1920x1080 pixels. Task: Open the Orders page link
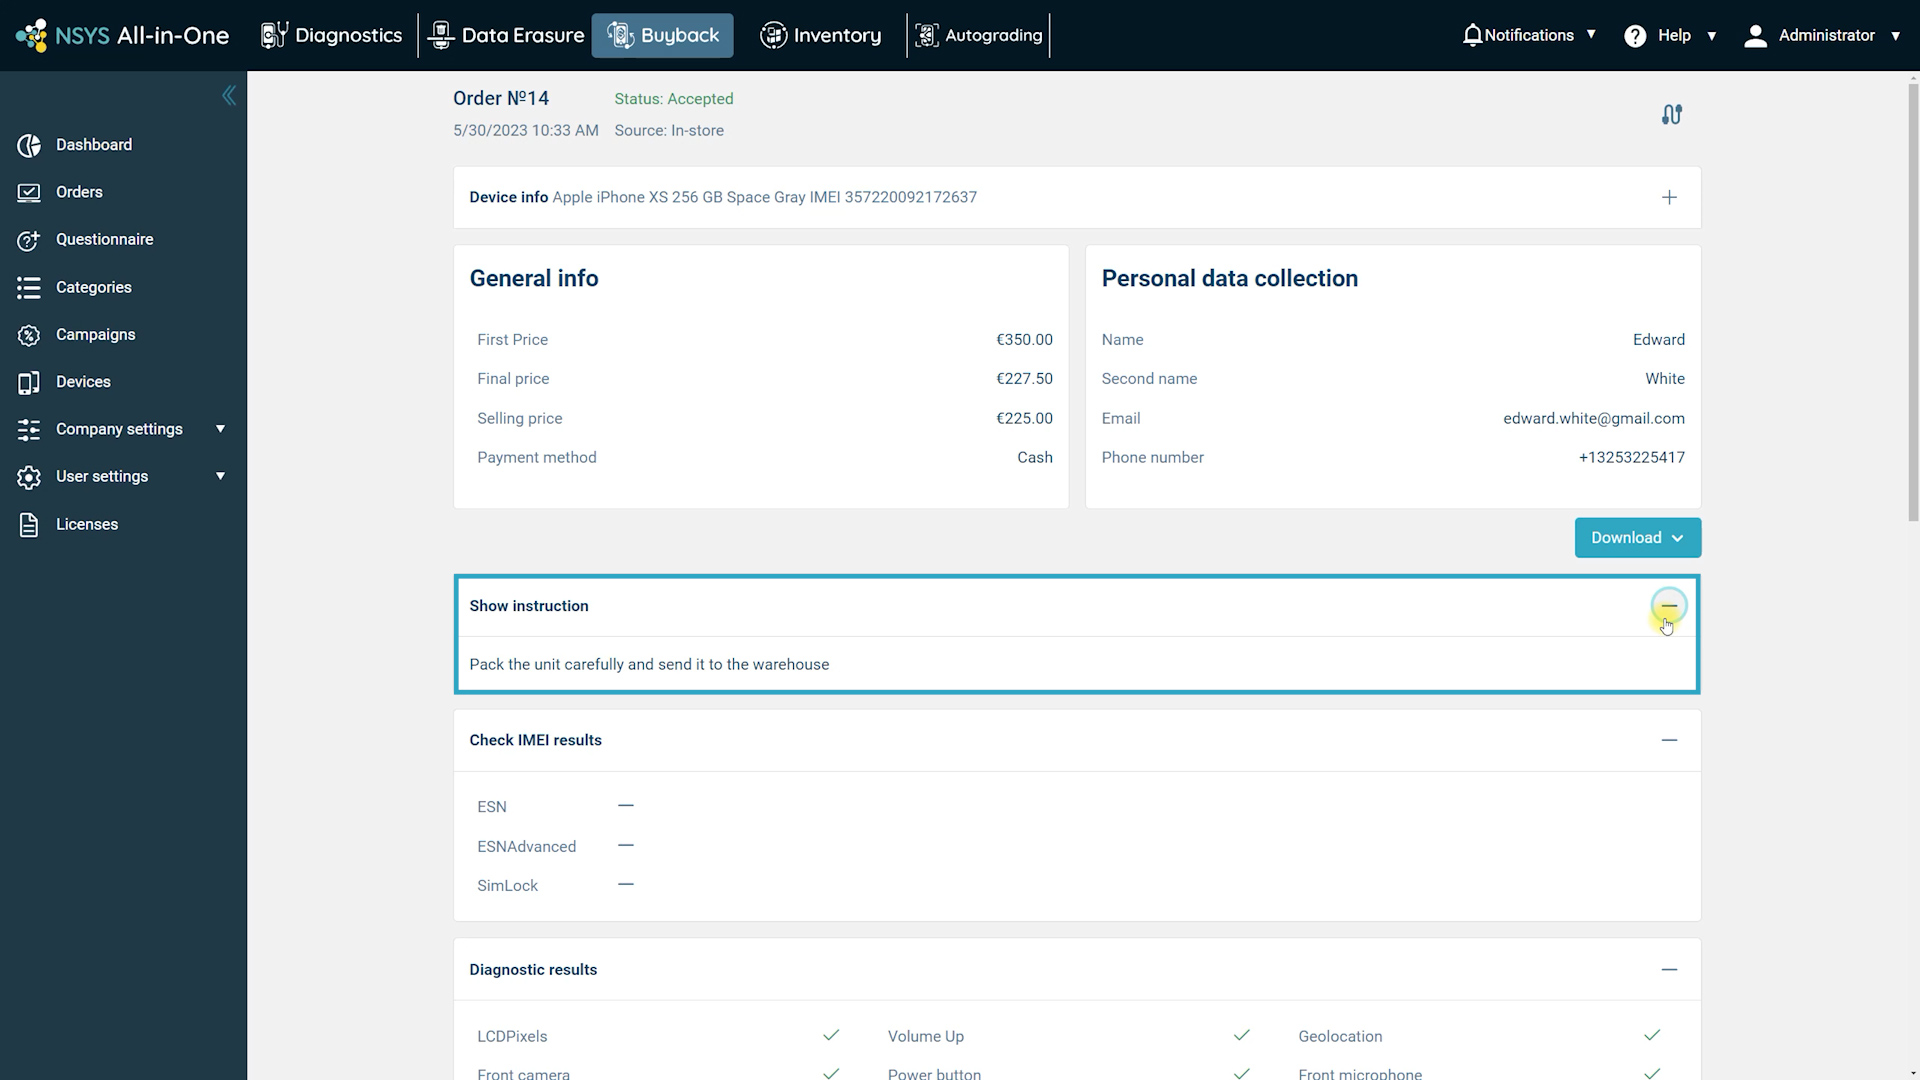(x=79, y=192)
